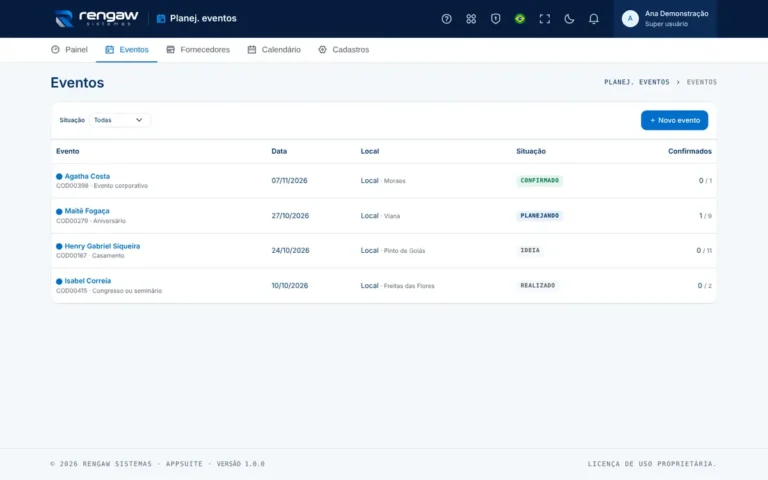Click date 27/10/2026
Screen dimensions: 768x480
pos(290,216)
